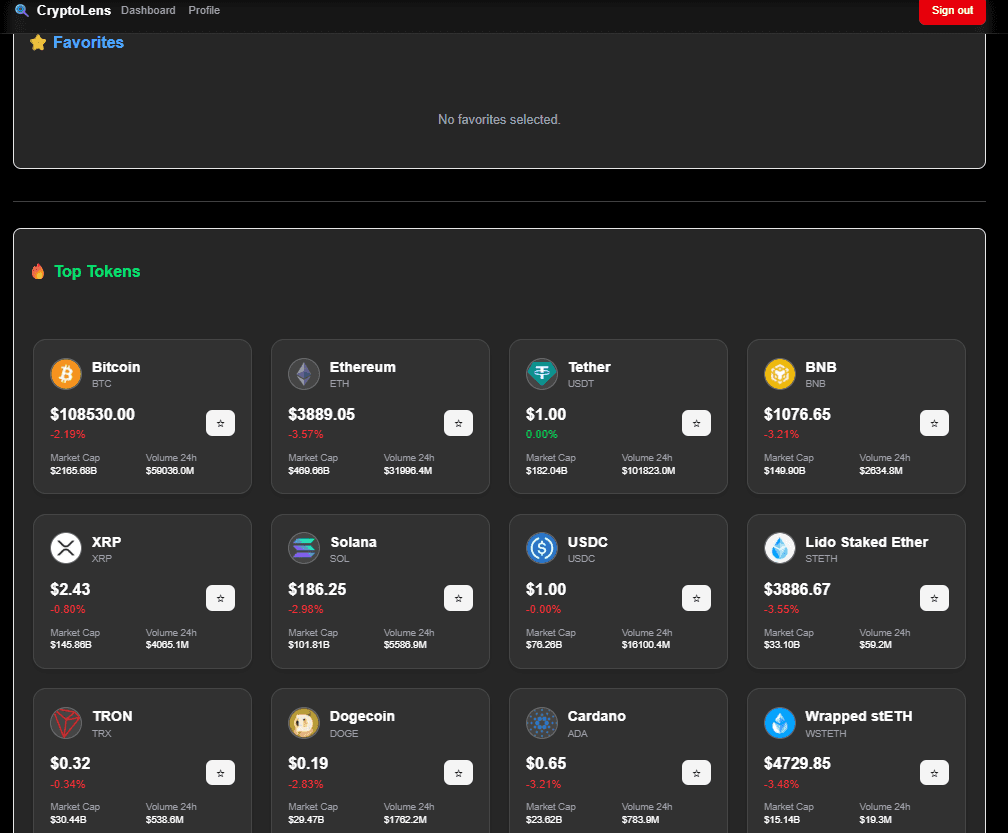Image resolution: width=1008 pixels, height=833 pixels.
Task: Click the USDC coin logo
Action: (x=542, y=548)
